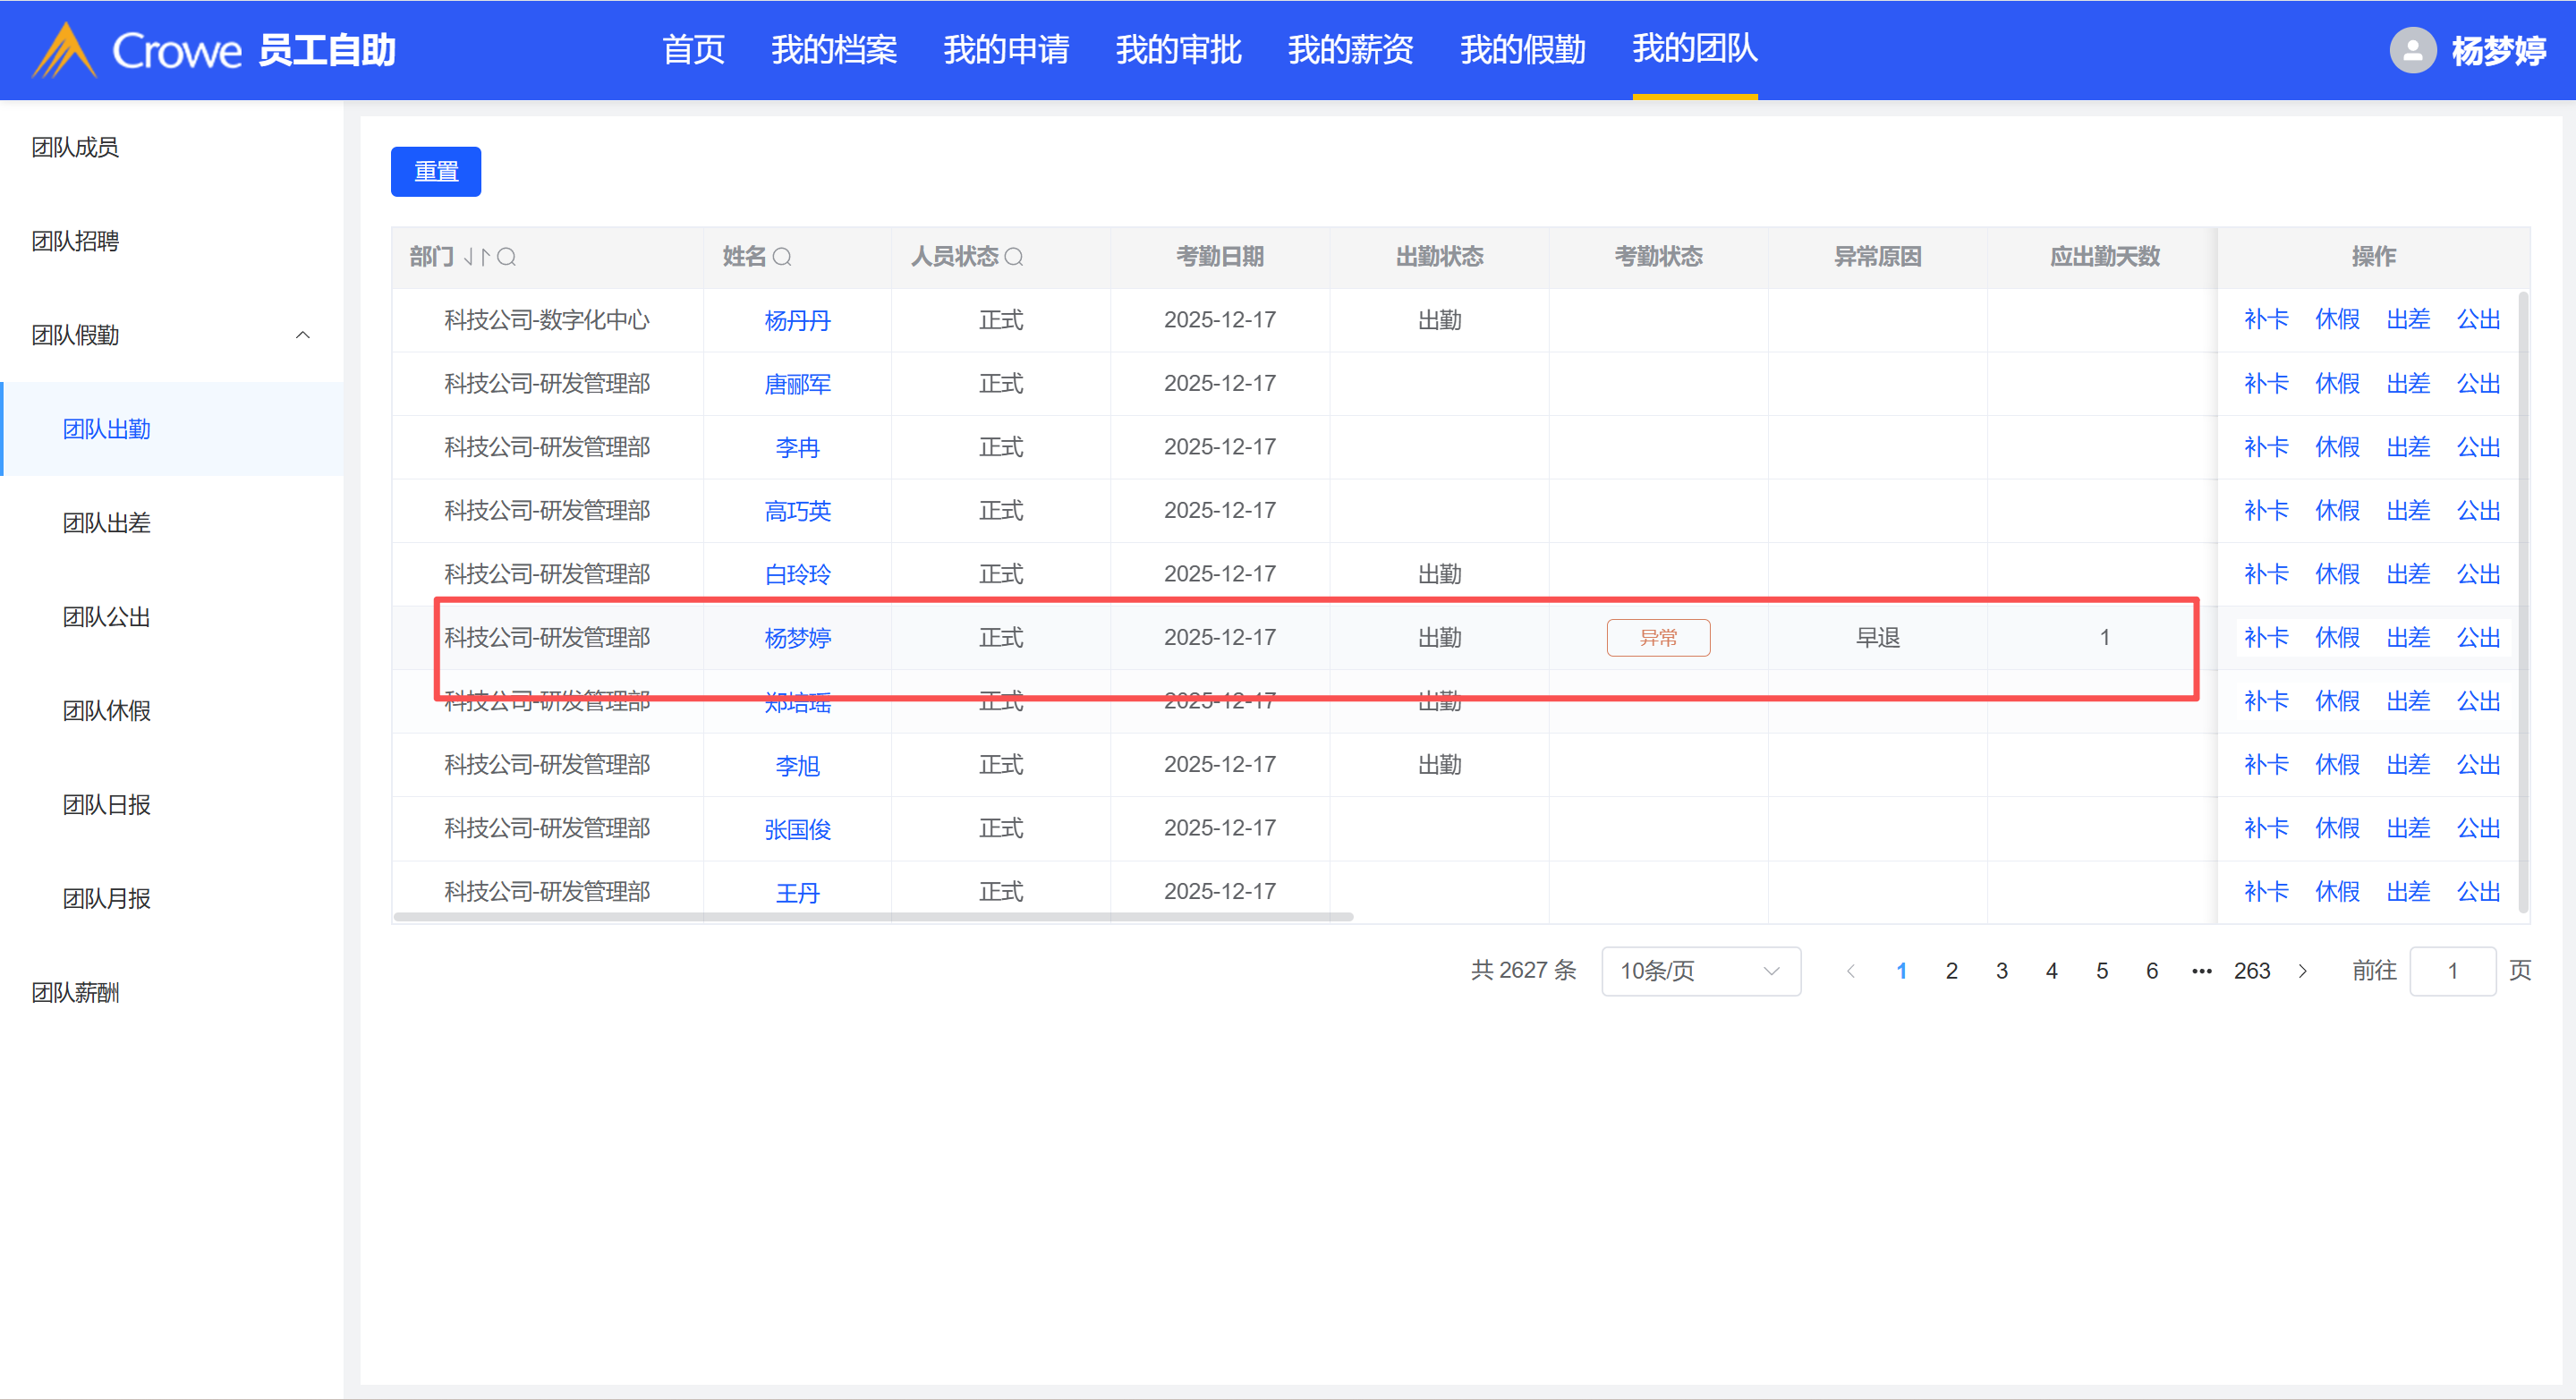Click the search icon beside 人员状态 header
The width and height of the screenshot is (2576, 1400).
click(x=1013, y=257)
